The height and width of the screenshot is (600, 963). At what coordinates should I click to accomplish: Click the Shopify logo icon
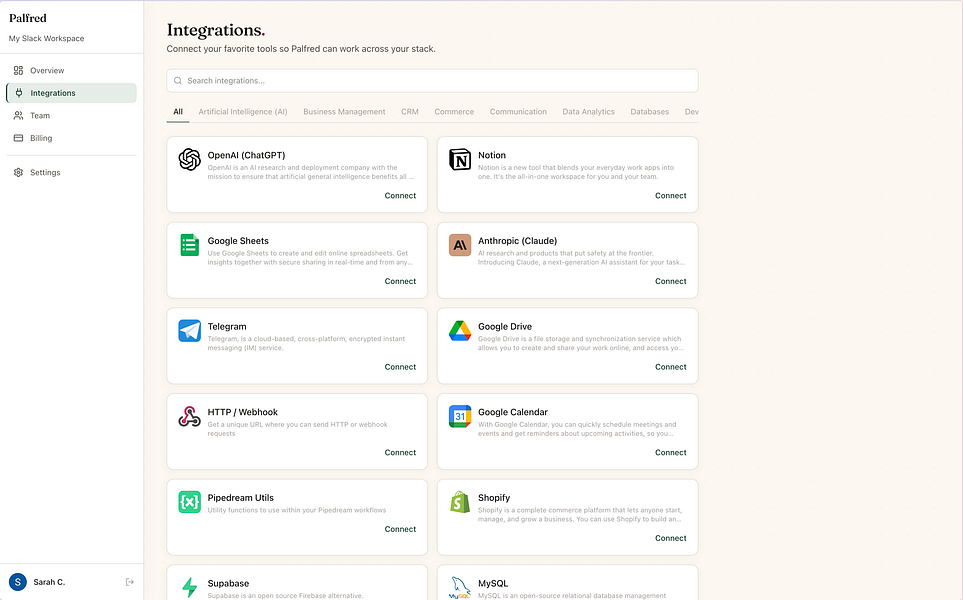[x=460, y=502]
